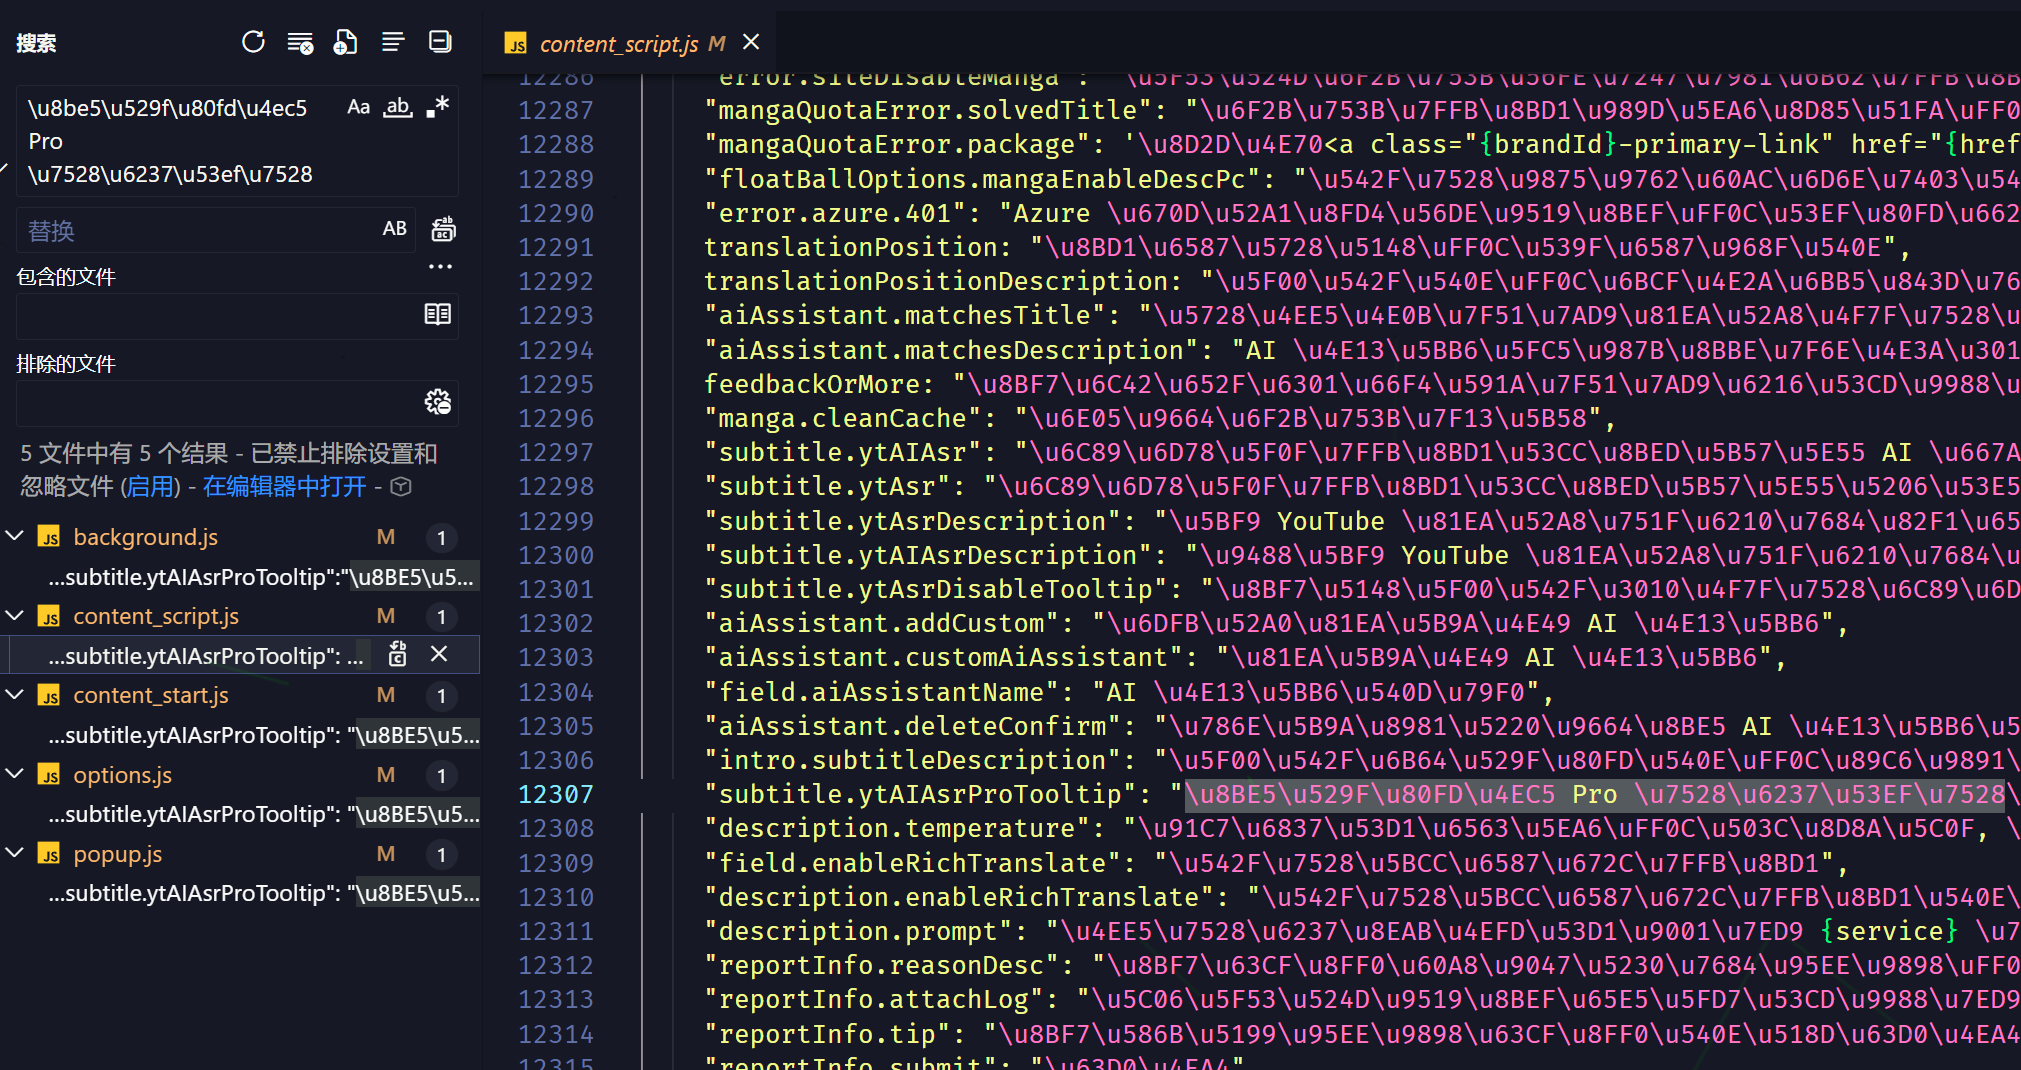Toggle search only in open editors

438,315
